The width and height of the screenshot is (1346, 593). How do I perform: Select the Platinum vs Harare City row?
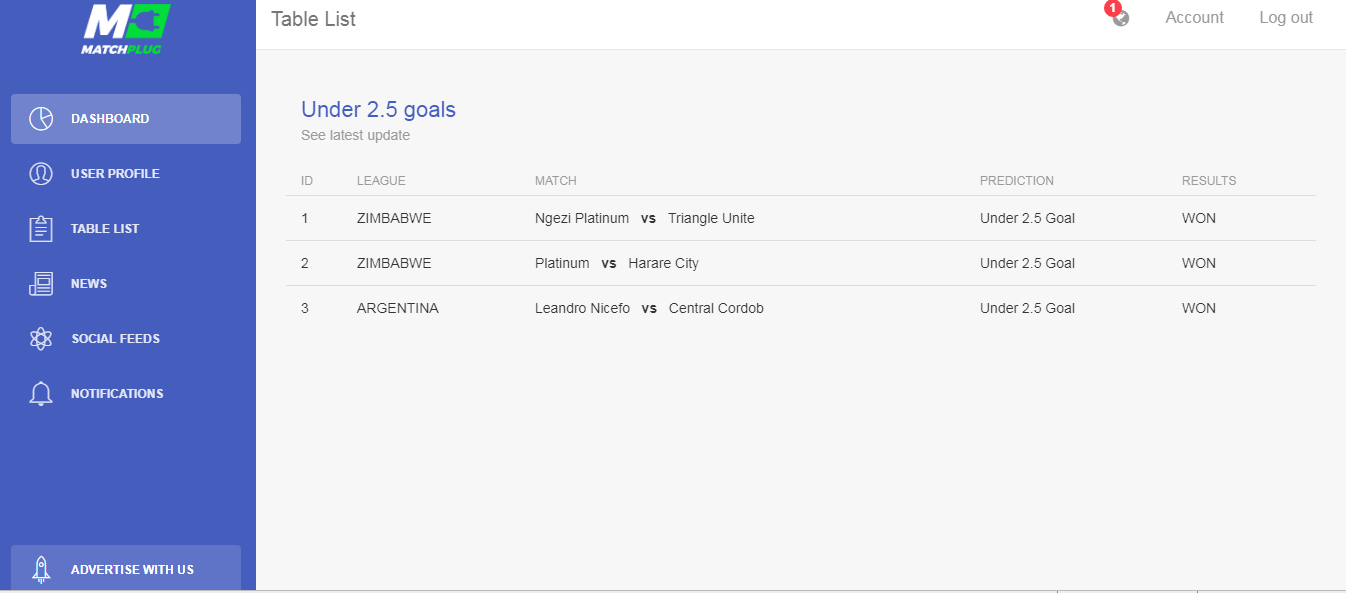coord(800,263)
